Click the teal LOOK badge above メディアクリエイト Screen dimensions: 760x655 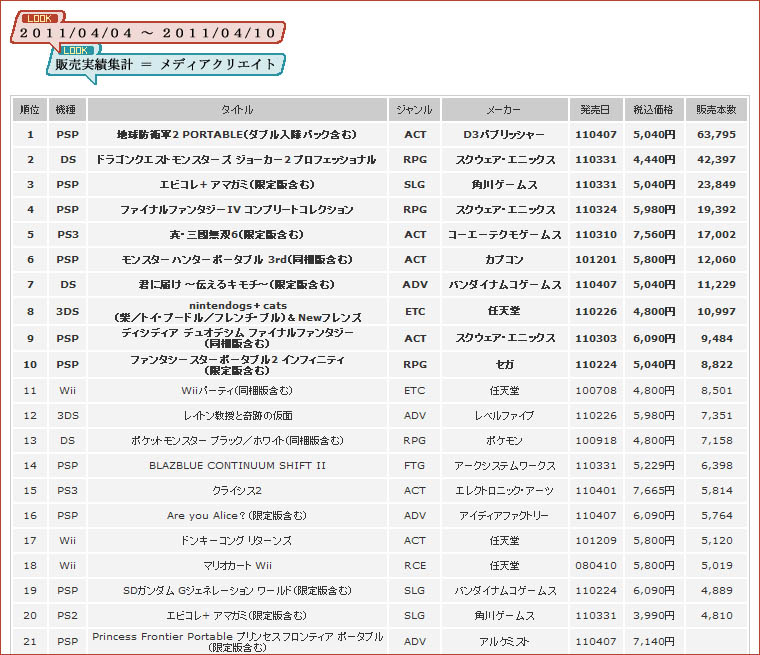[x=75, y=50]
